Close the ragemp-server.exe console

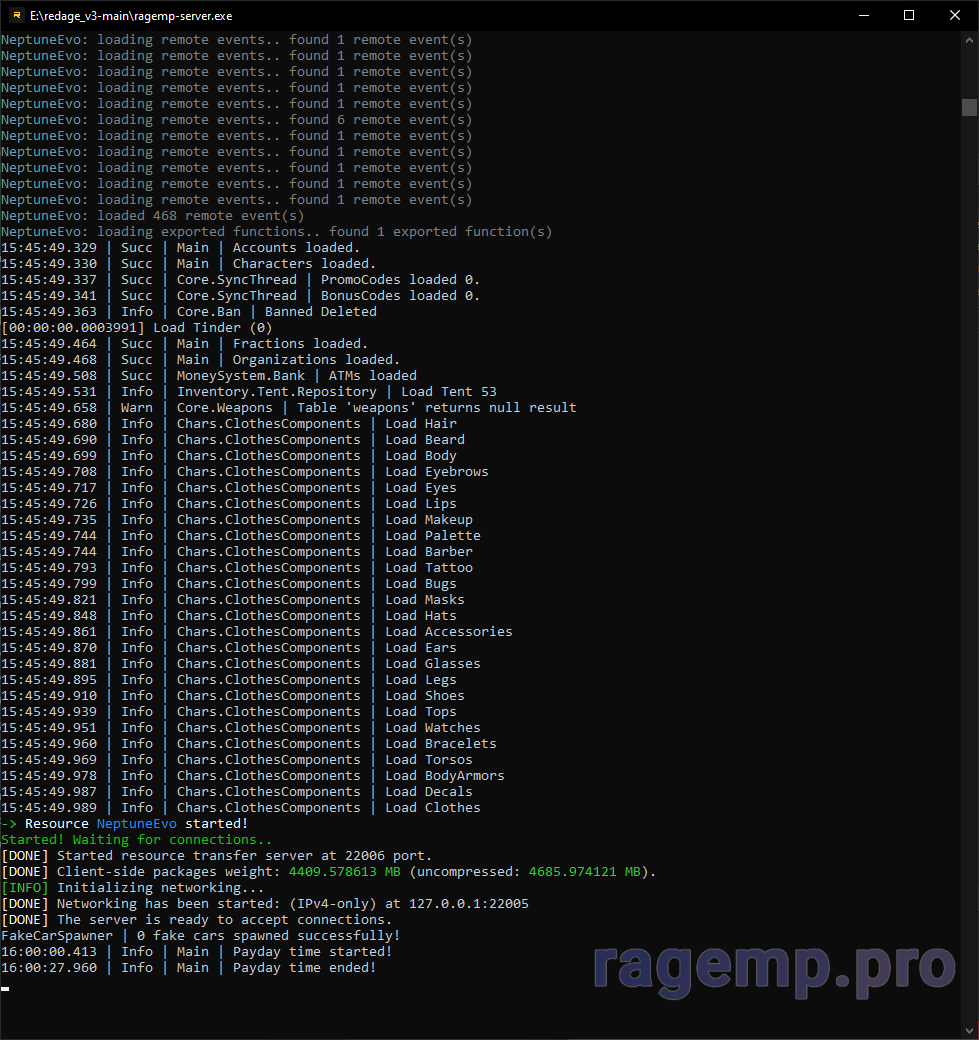click(x=955, y=15)
